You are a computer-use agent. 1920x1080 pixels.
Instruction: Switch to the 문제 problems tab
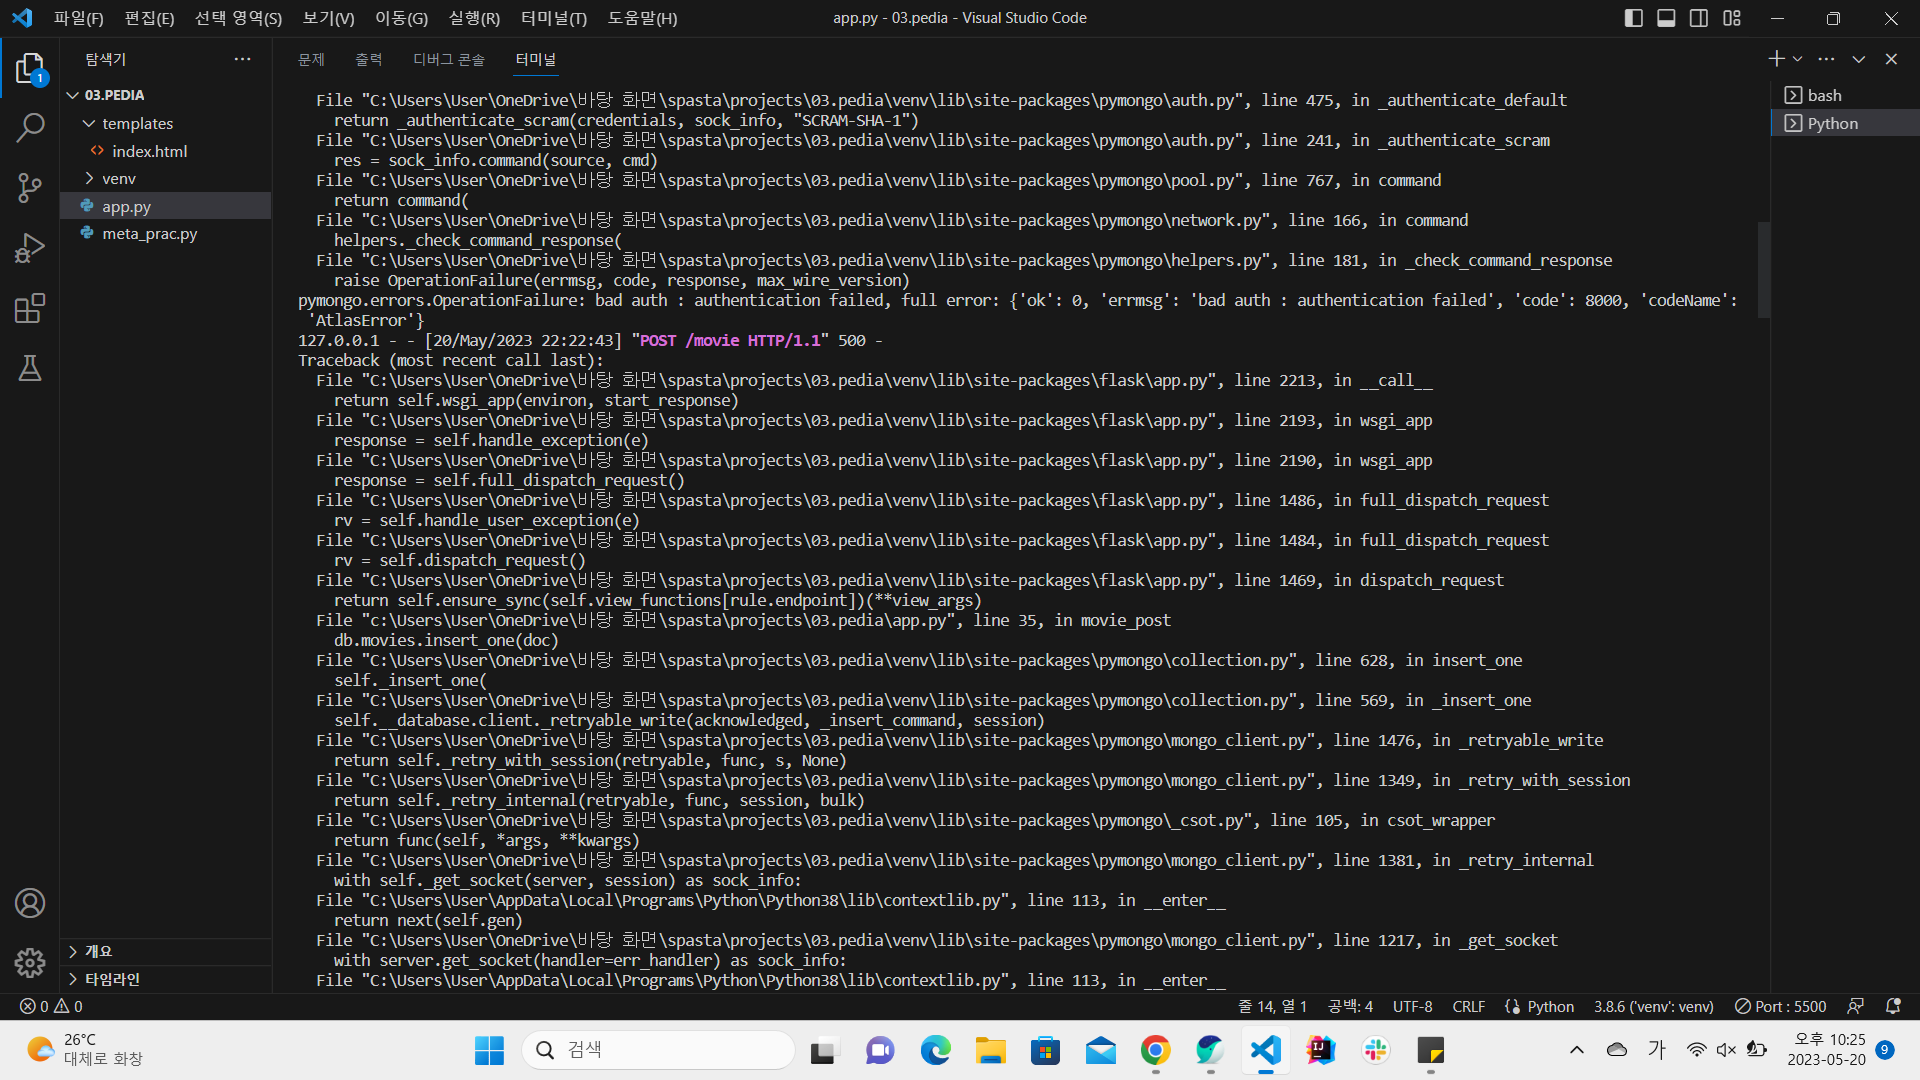(x=311, y=59)
